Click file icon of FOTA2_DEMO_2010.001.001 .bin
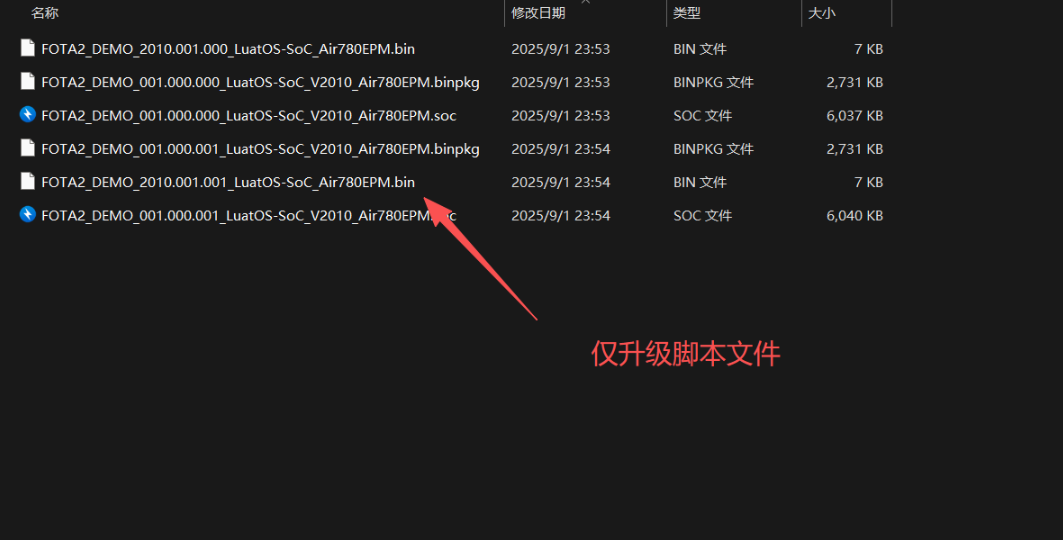Viewport: 1063px width, 540px height. pyautogui.click(x=28, y=181)
